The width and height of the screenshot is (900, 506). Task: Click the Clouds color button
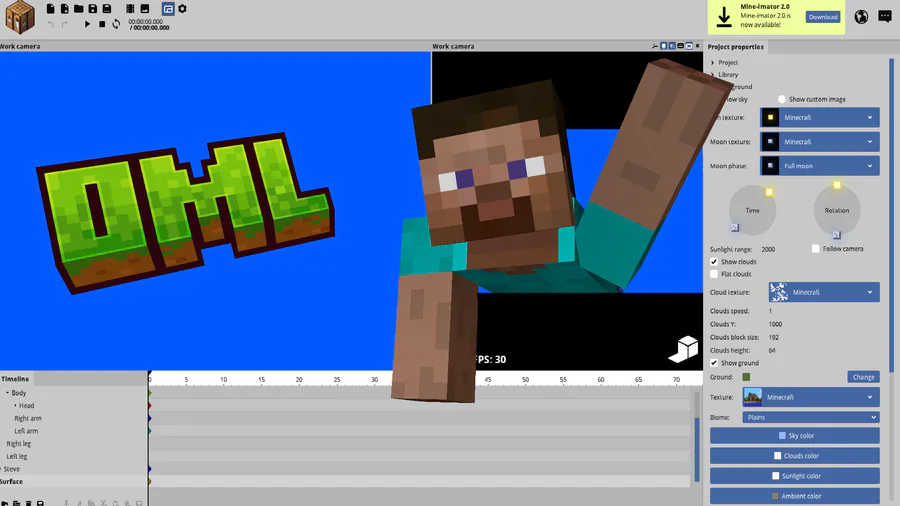coord(794,456)
